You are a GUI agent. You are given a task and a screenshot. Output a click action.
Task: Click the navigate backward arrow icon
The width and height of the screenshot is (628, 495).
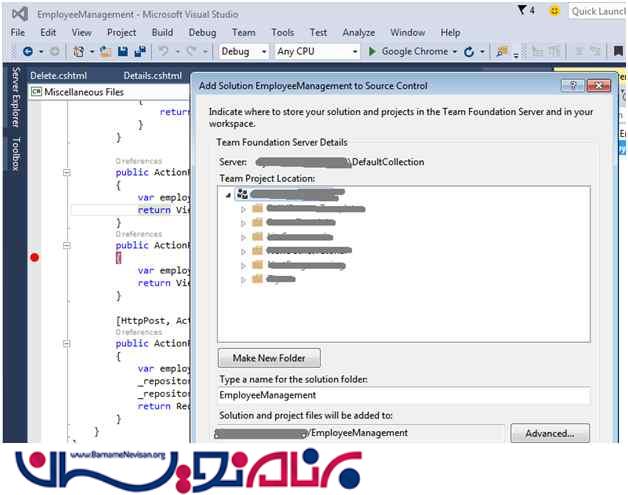(x=27, y=51)
